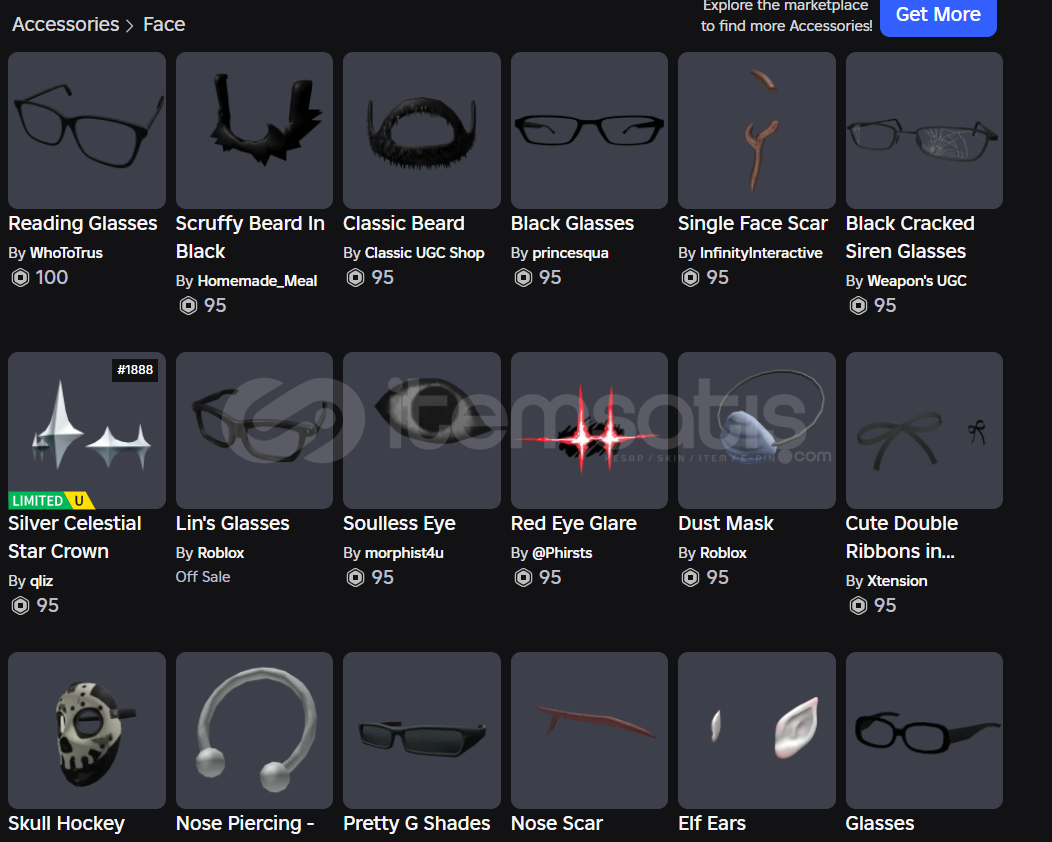Open the Scruffy Beard In Black name link

pos(250,238)
